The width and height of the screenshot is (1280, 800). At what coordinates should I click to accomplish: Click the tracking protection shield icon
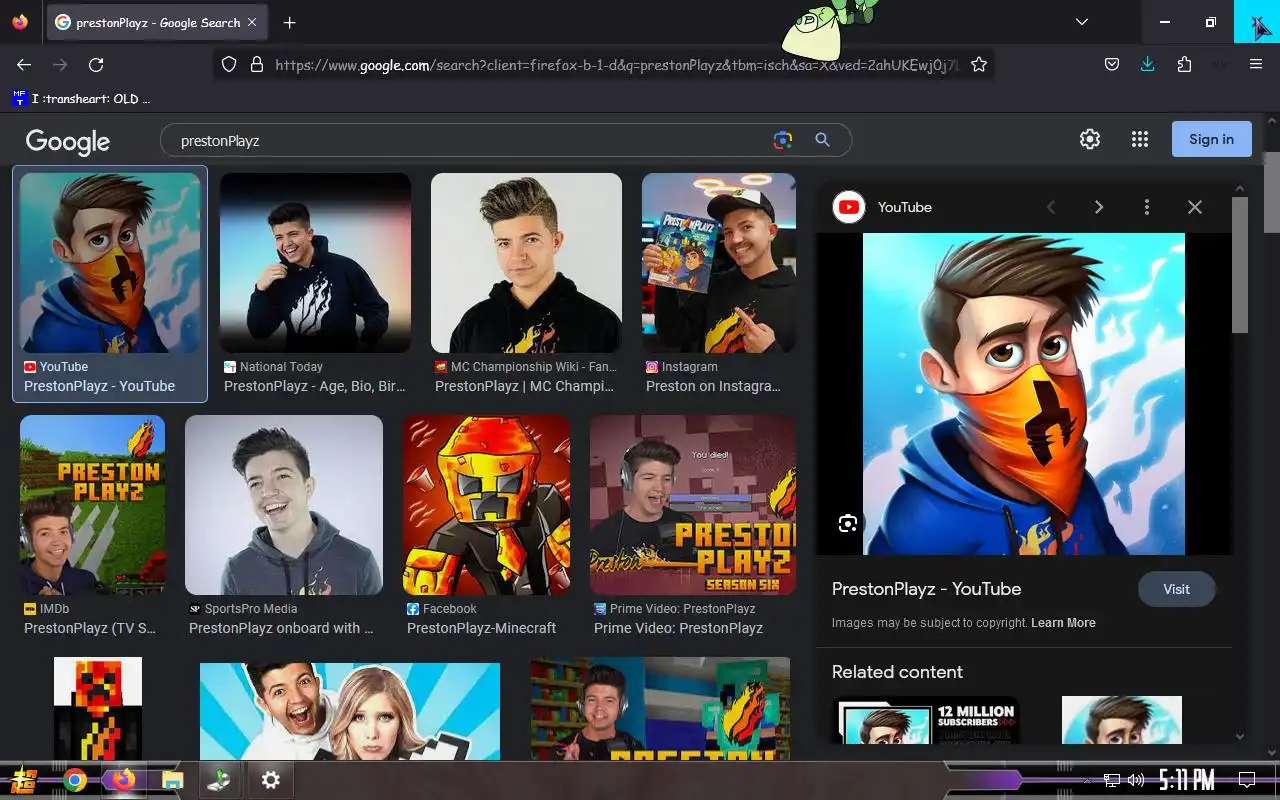229,64
